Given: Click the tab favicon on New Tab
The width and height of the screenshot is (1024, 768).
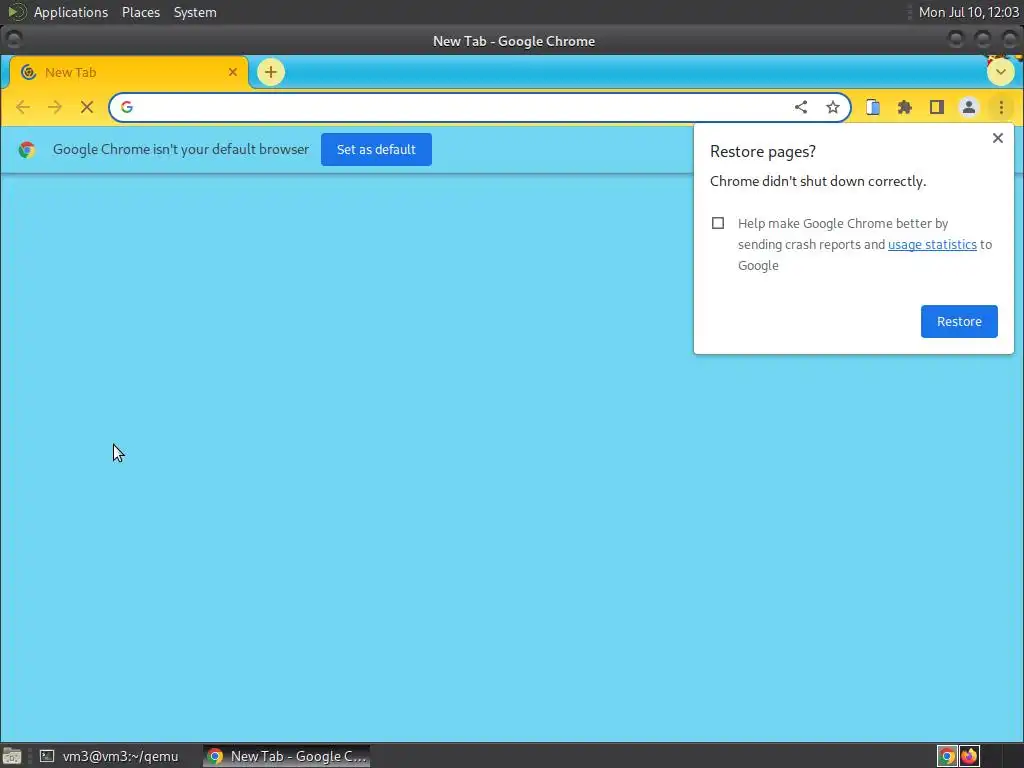Looking at the screenshot, I should click(x=28, y=72).
